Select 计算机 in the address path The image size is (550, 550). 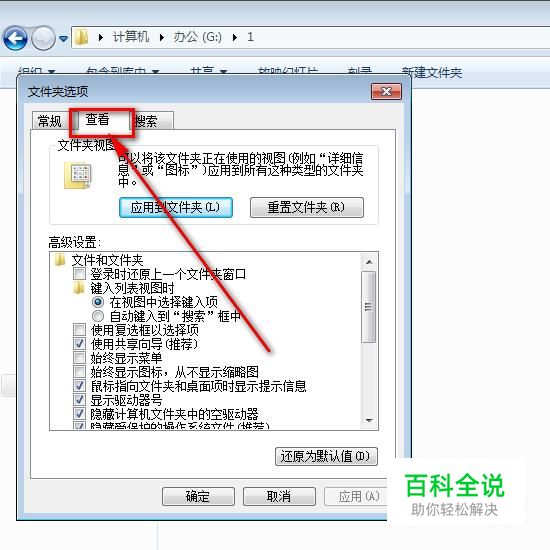click(x=131, y=37)
